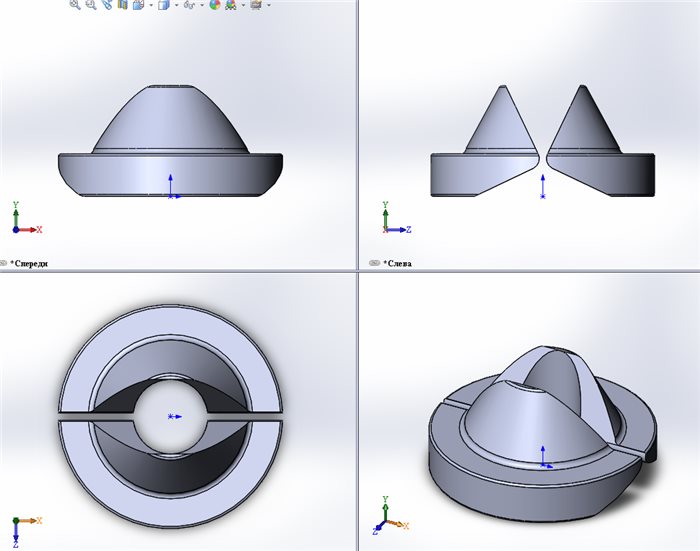The width and height of the screenshot is (700, 551).
Task: Expand the Display Style dropdown arrow
Action: [x=176, y=5]
